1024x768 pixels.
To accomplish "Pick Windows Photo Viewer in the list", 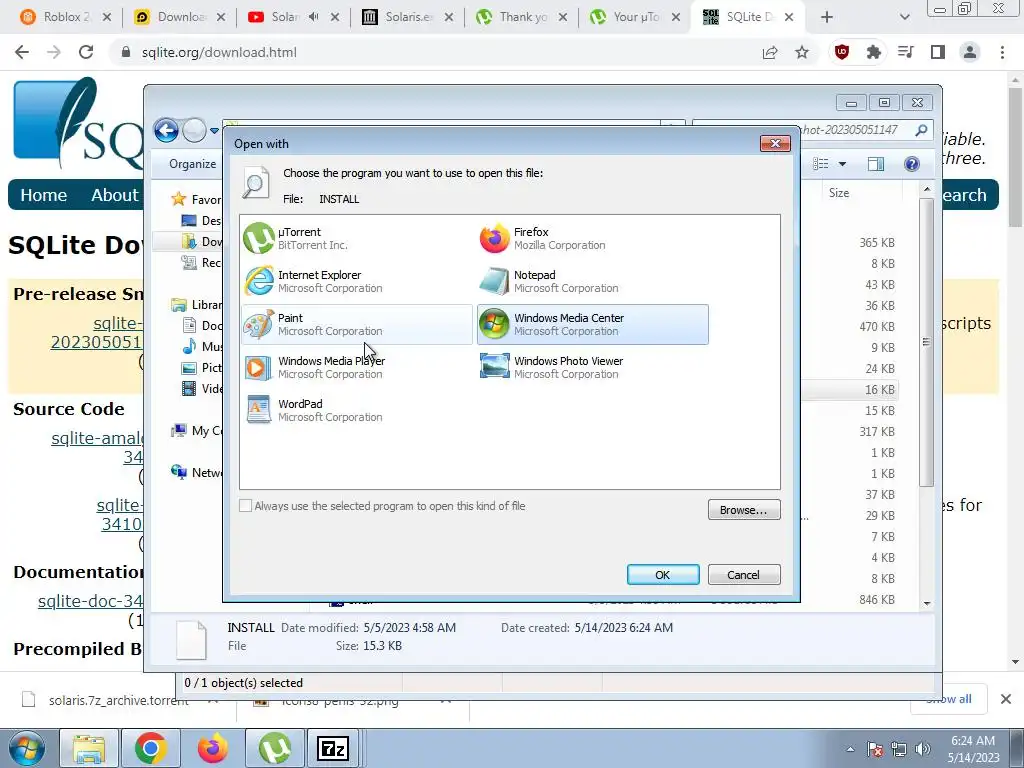I will click(x=592, y=368).
